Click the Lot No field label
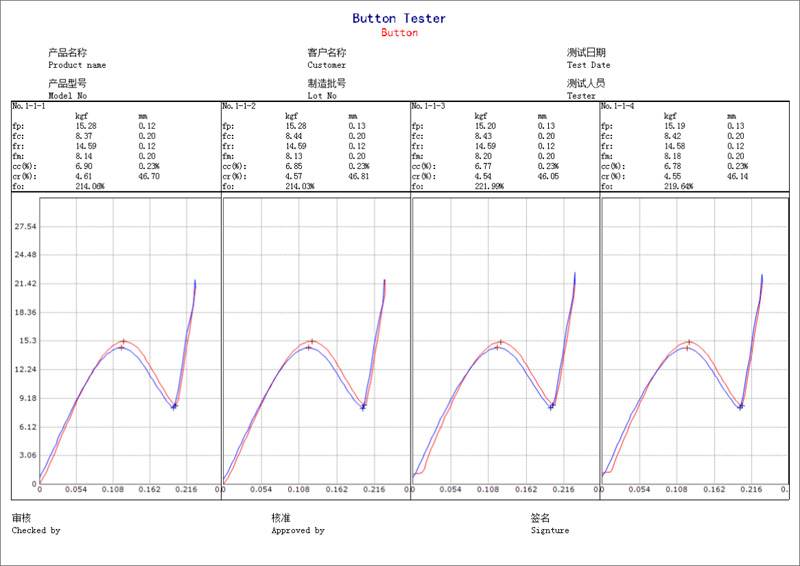This screenshot has width=800, height=566. tap(322, 96)
